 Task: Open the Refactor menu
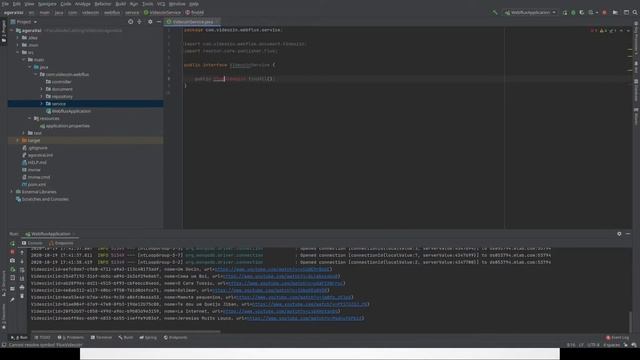click(103, 4)
